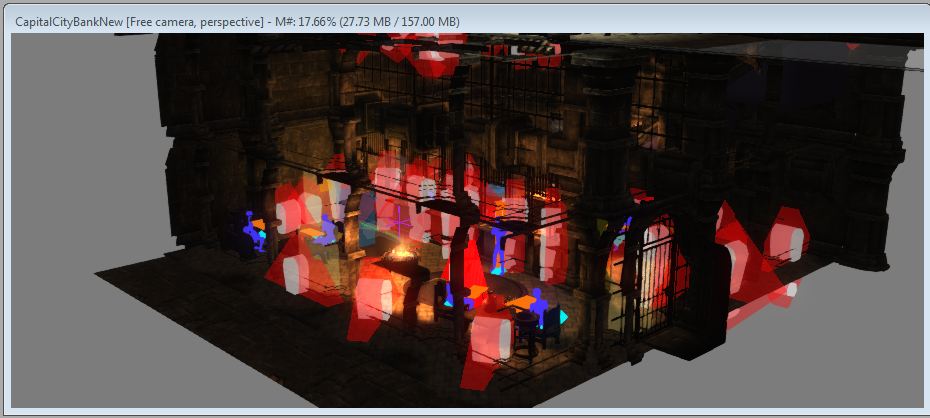Select the blue figure seated at the front table
Viewport: 930px width, 418px height.
pyautogui.click(x=538, y=308)
